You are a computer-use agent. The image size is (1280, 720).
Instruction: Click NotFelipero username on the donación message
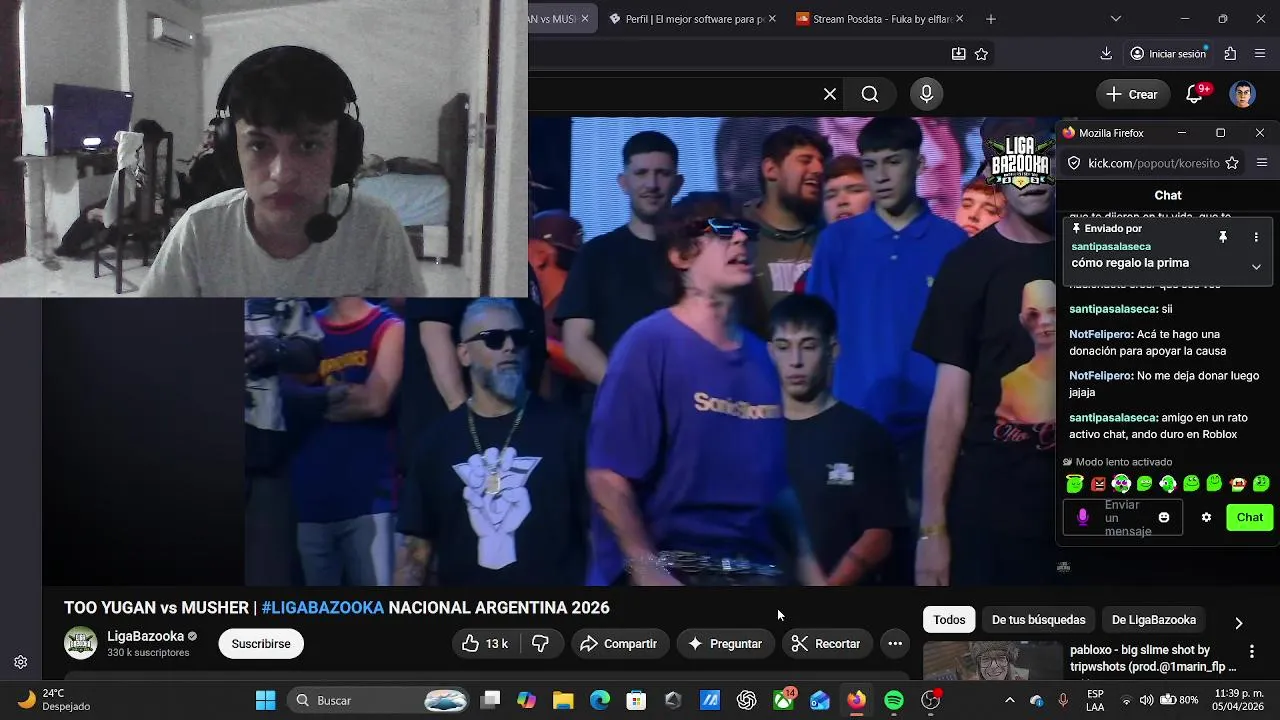[x=1101, y=334]
